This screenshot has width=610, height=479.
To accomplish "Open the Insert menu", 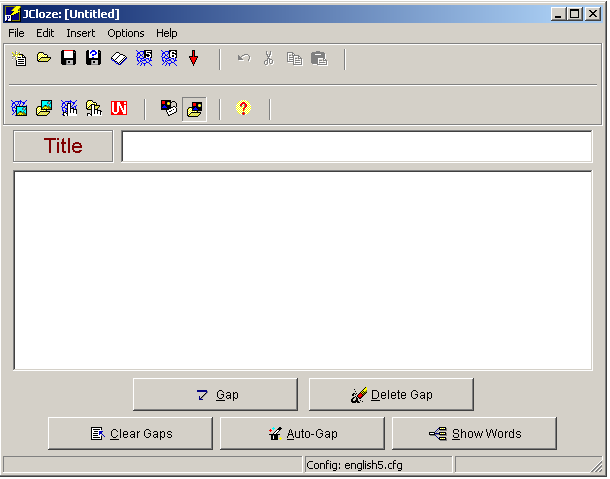I will pos(81,33).
